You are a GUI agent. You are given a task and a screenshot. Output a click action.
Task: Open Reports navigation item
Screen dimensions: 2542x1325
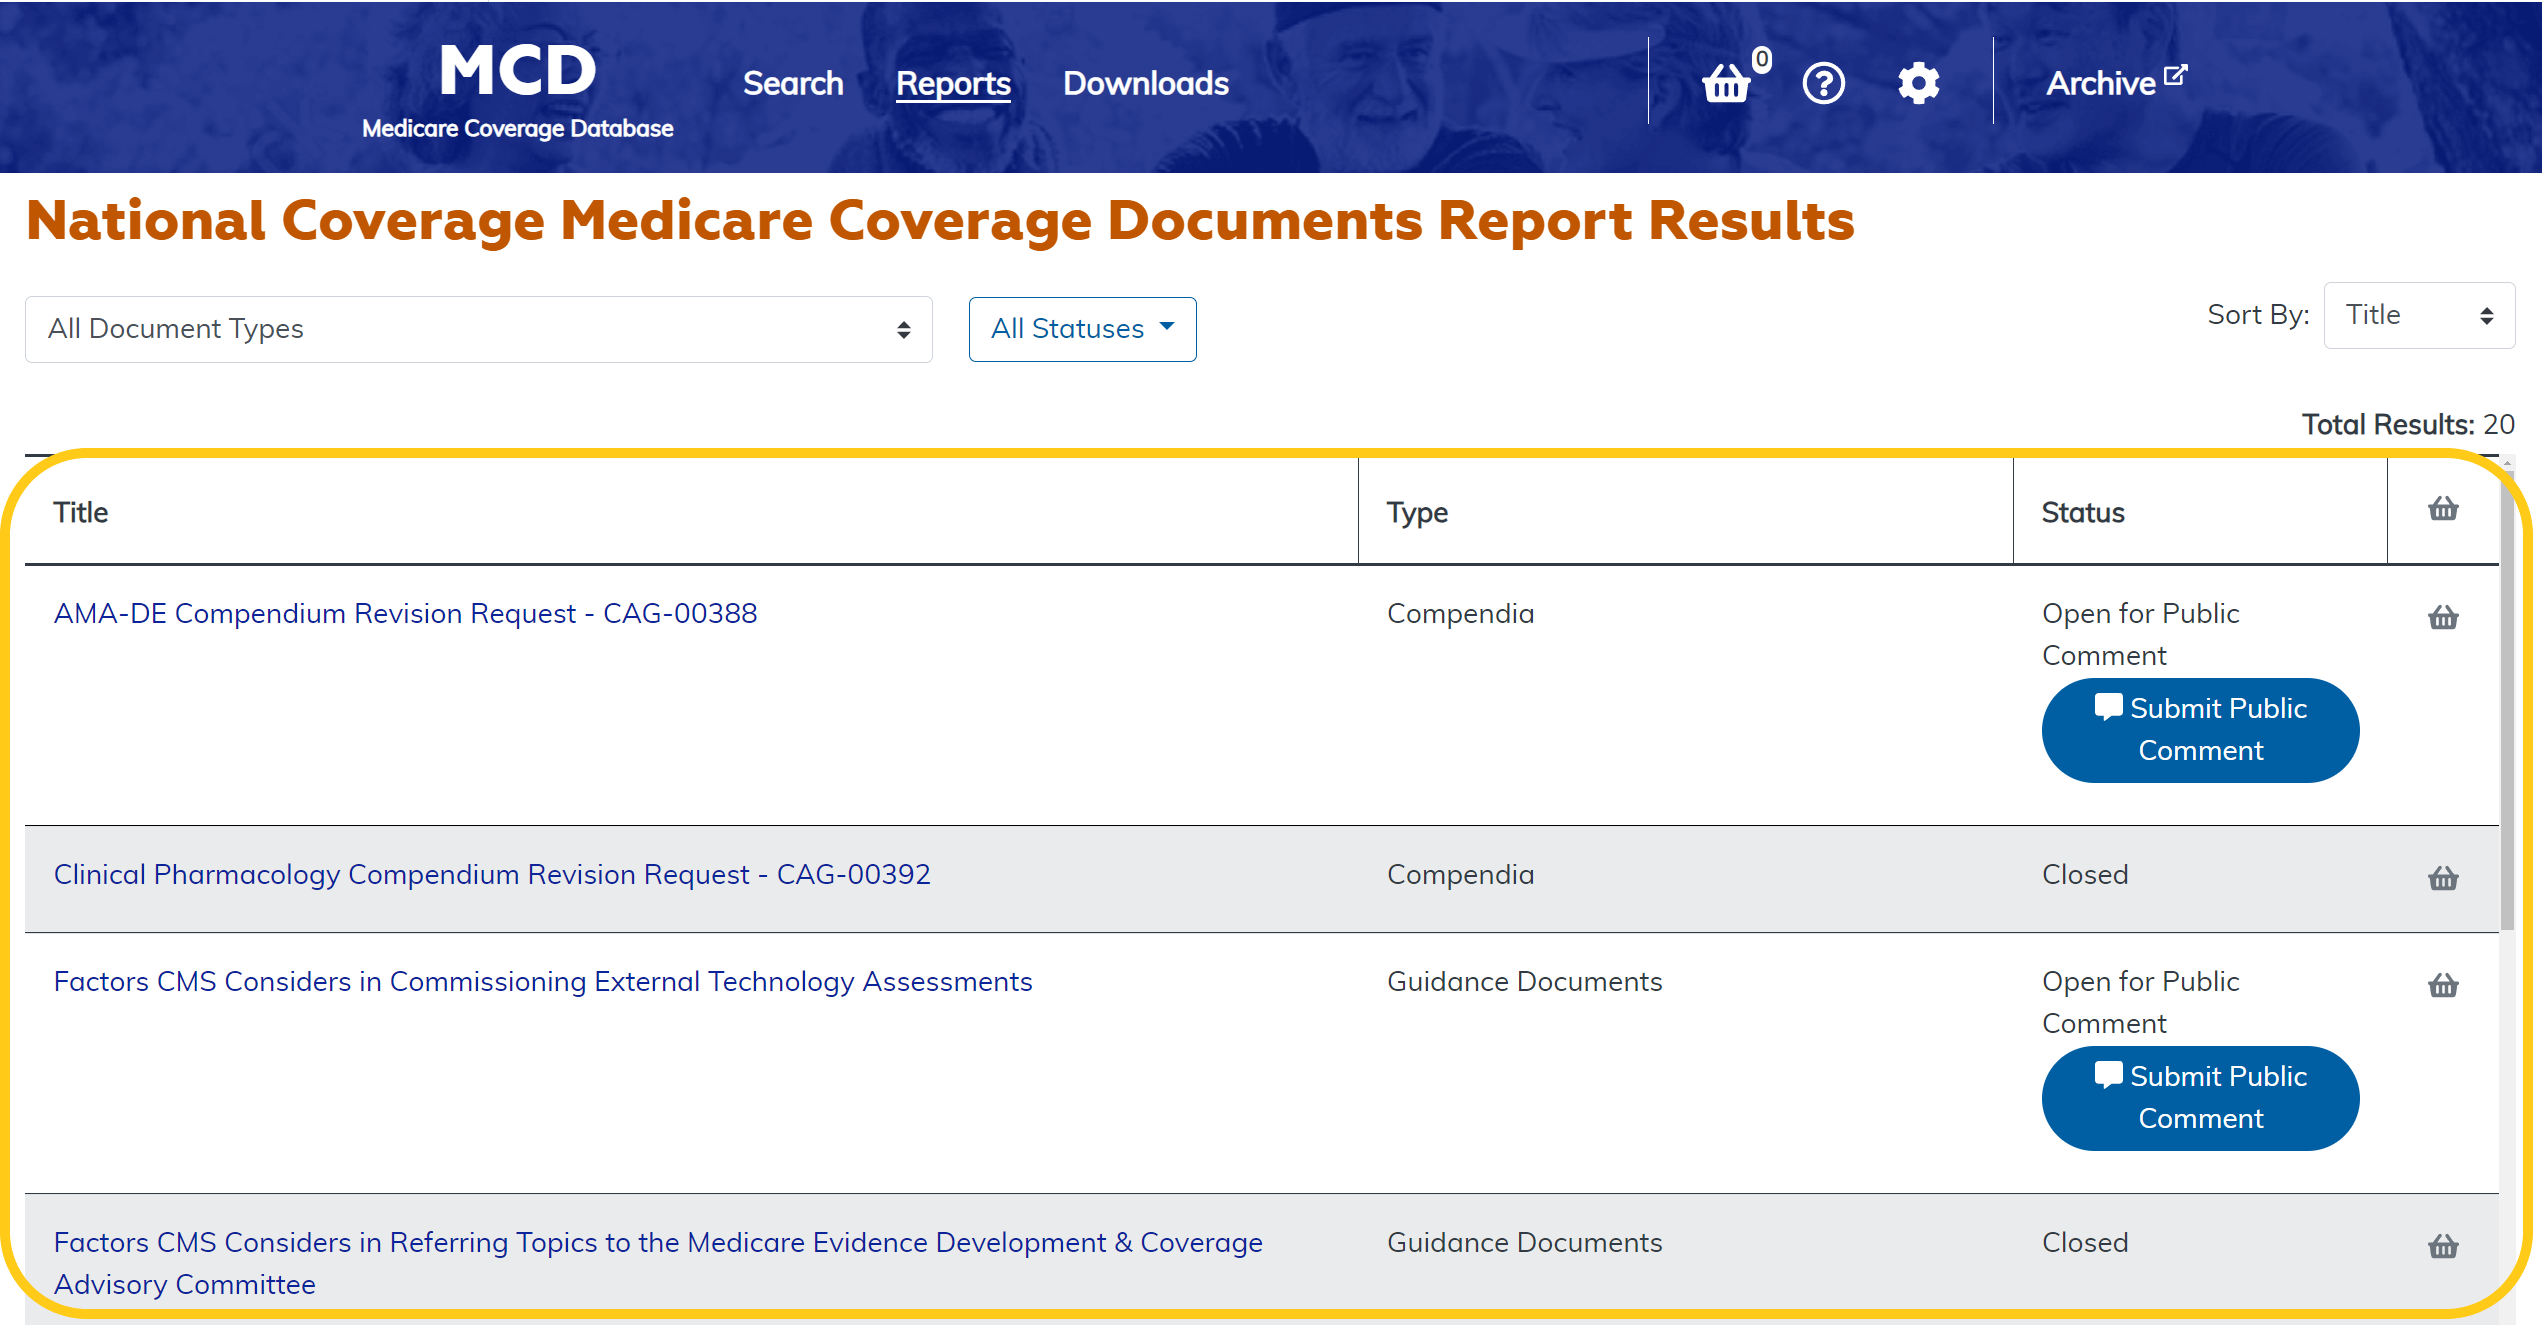pos(953,83)
